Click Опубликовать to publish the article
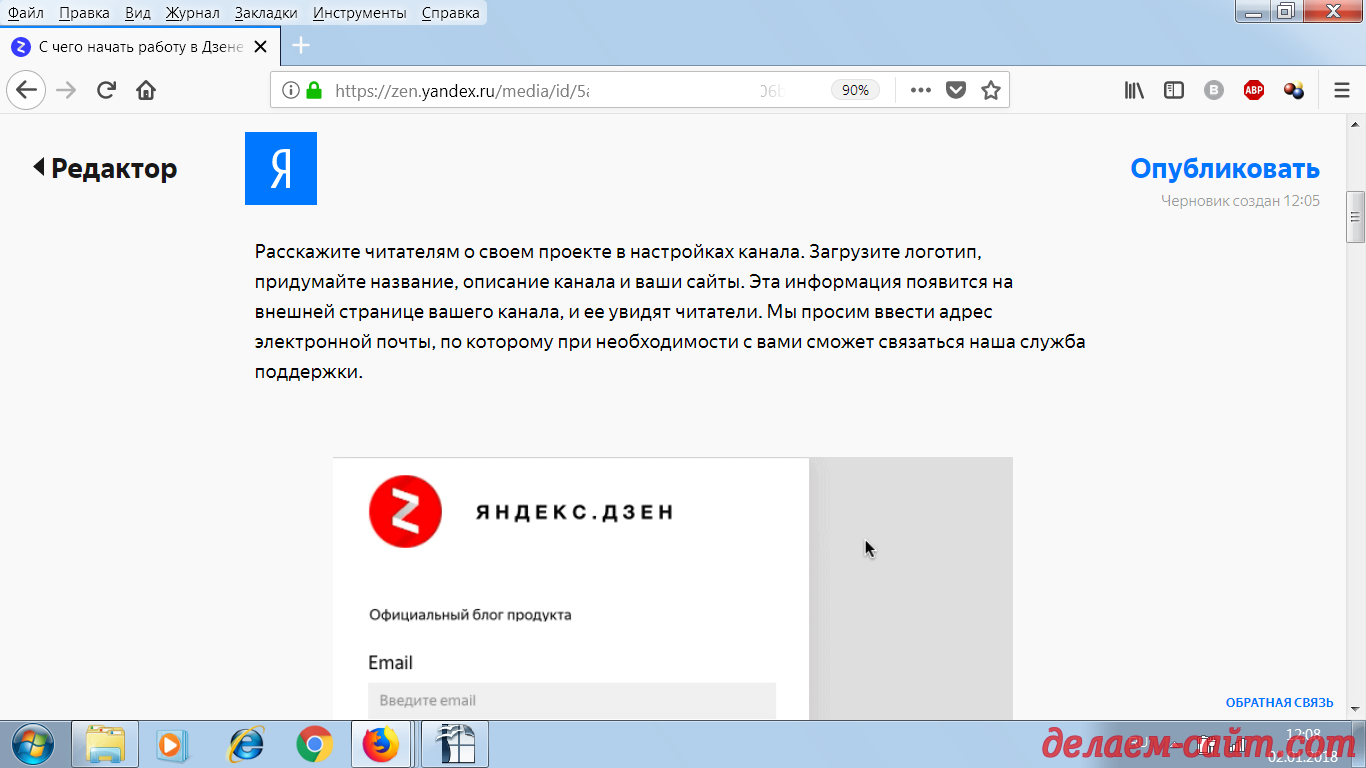This screenshot has height=768, width=1366. click(x=1225, y=168)
